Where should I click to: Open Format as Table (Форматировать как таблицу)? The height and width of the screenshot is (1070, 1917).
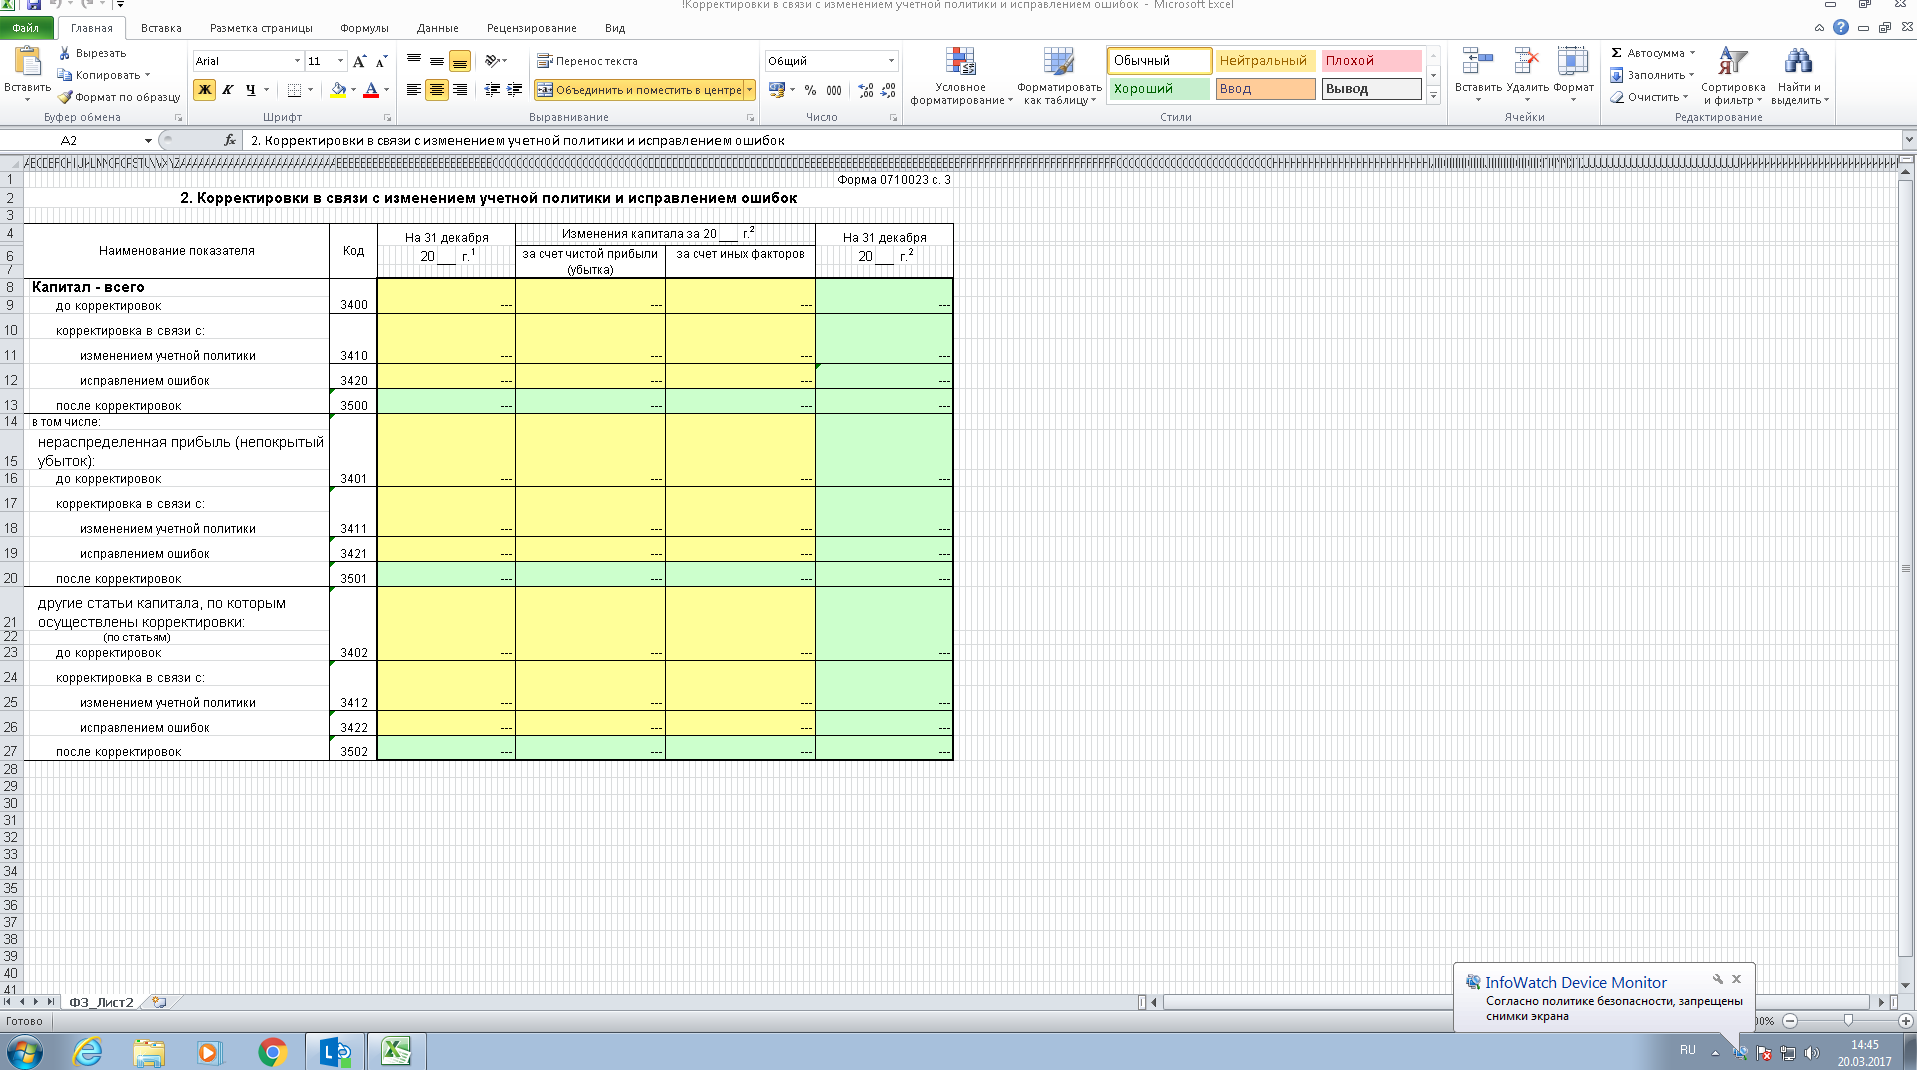pos(1059,76)
